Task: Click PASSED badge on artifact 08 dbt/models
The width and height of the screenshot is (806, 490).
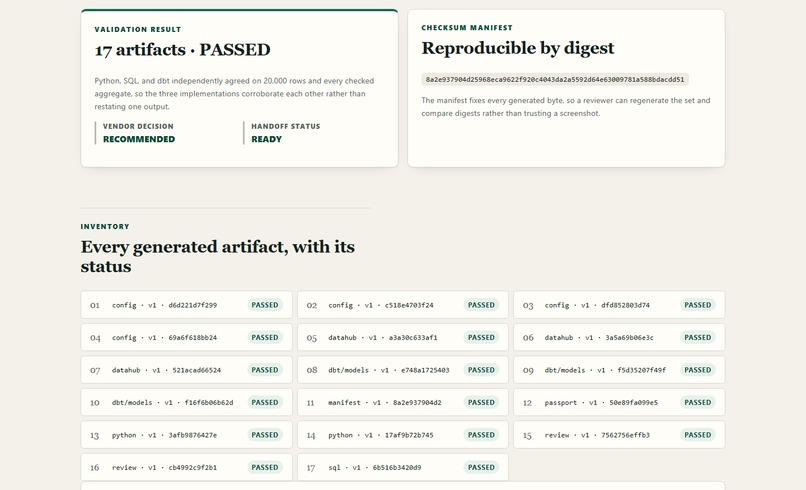Action: coord(481,370)
